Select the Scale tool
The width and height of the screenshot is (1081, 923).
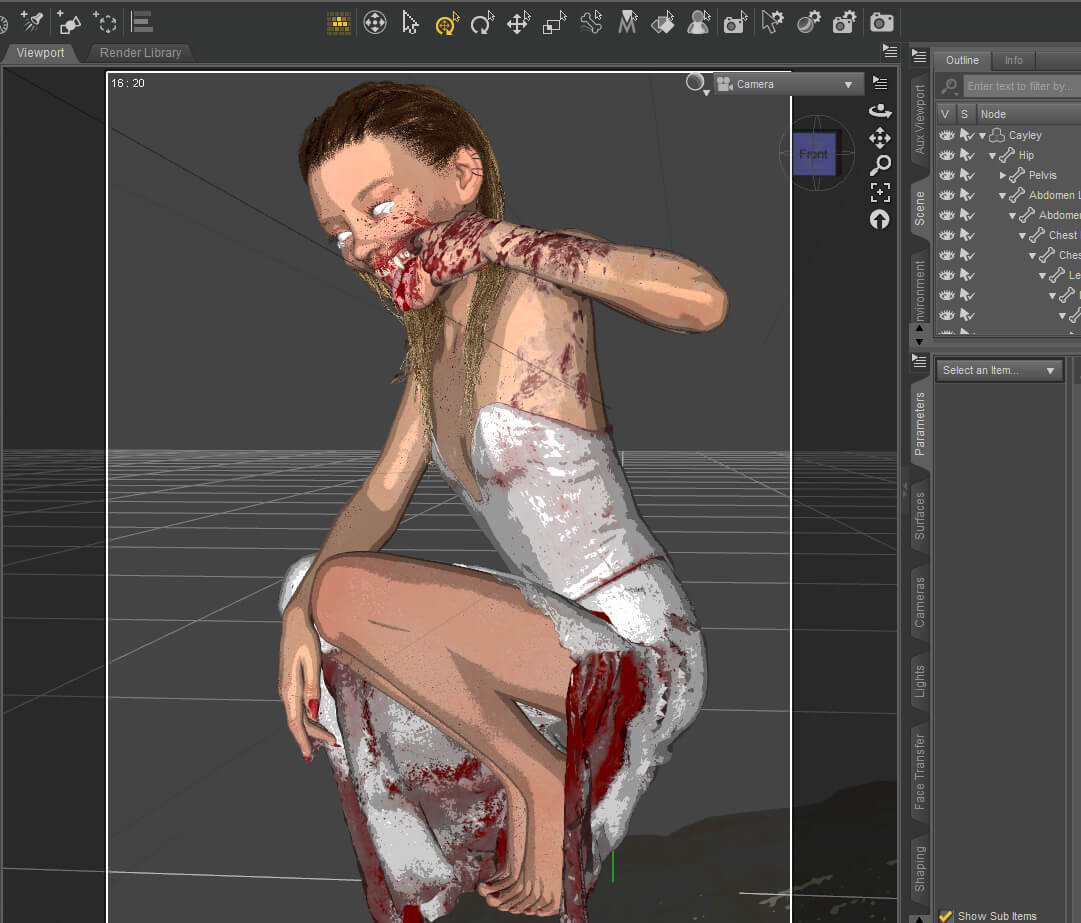point(555,23)
